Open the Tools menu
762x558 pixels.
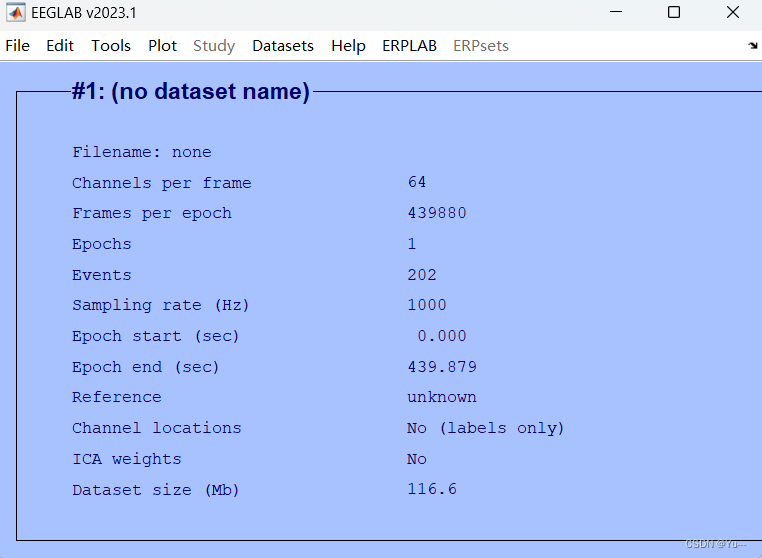111,46
